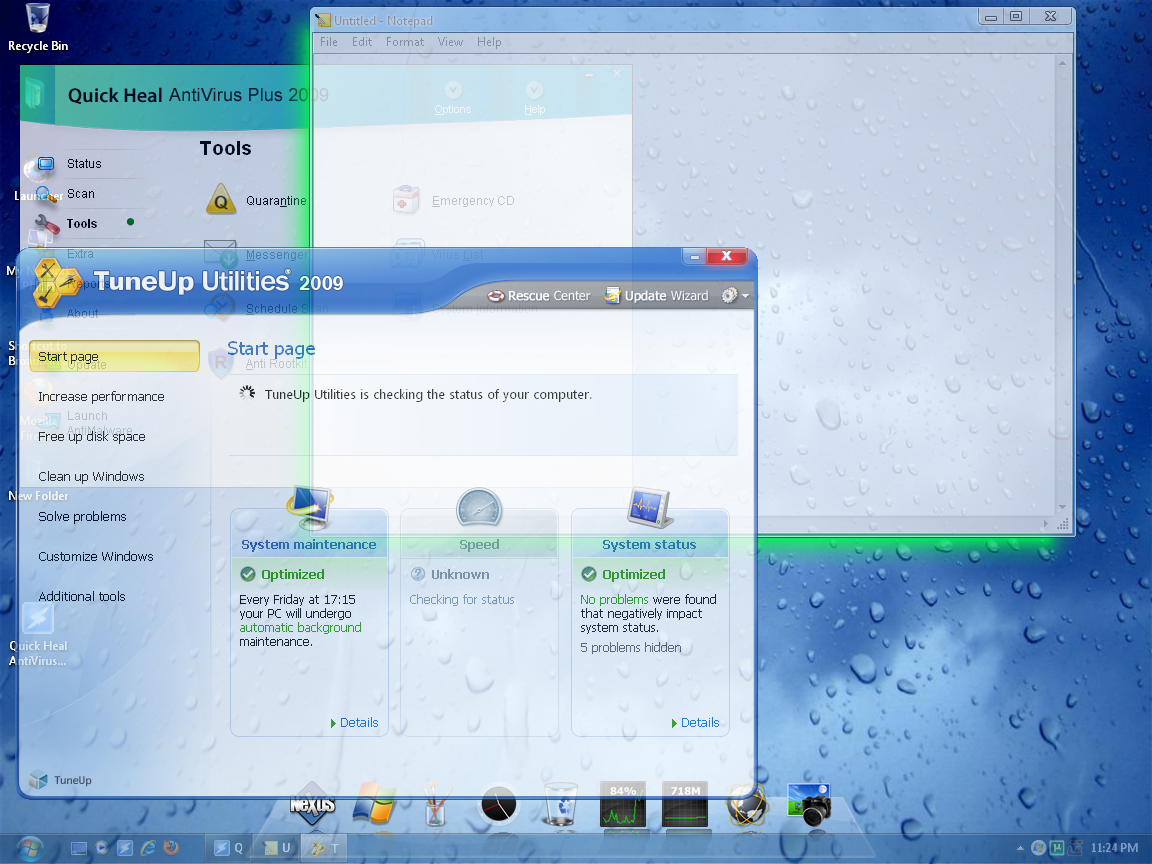Screen dimensions: 1152x864
Task: Open Customize Windows category
Action: pos(96,557)
